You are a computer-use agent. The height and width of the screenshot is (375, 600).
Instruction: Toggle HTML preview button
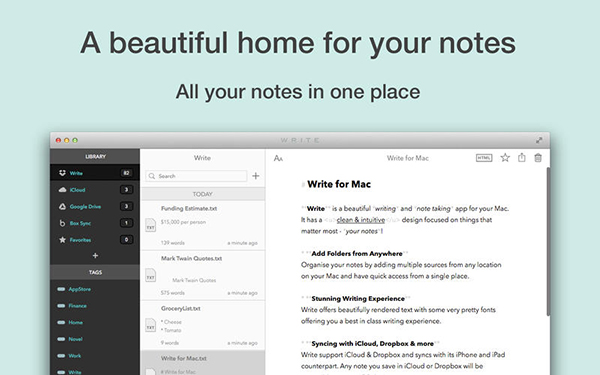coord(484,158)
